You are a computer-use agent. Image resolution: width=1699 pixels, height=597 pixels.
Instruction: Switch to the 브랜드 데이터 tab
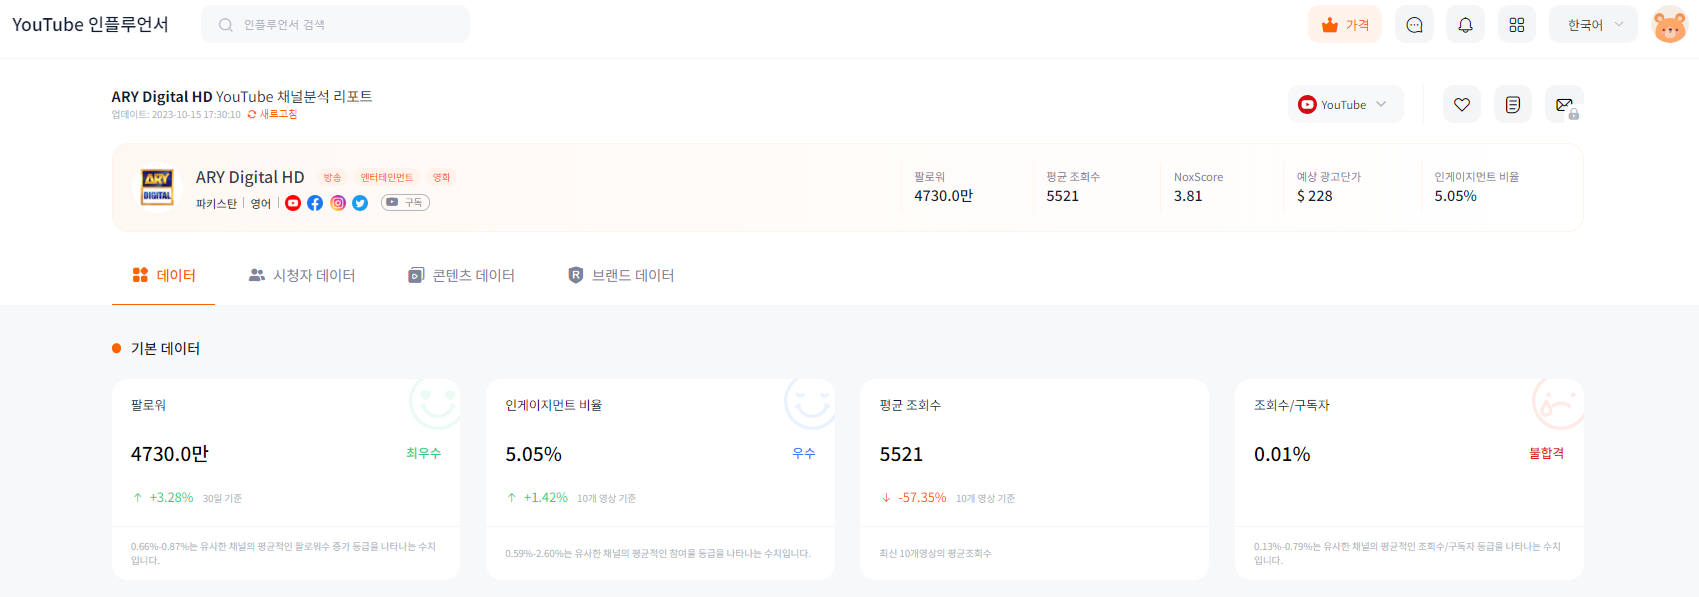coord(621,275)
